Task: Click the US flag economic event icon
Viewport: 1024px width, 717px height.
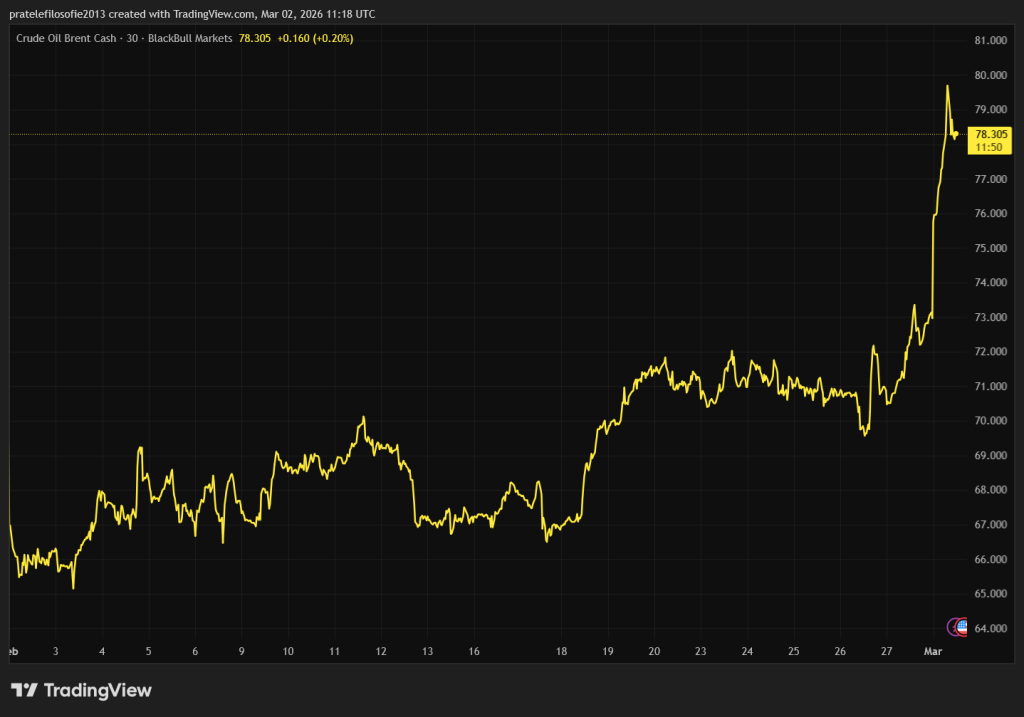Action: [963, 627]
